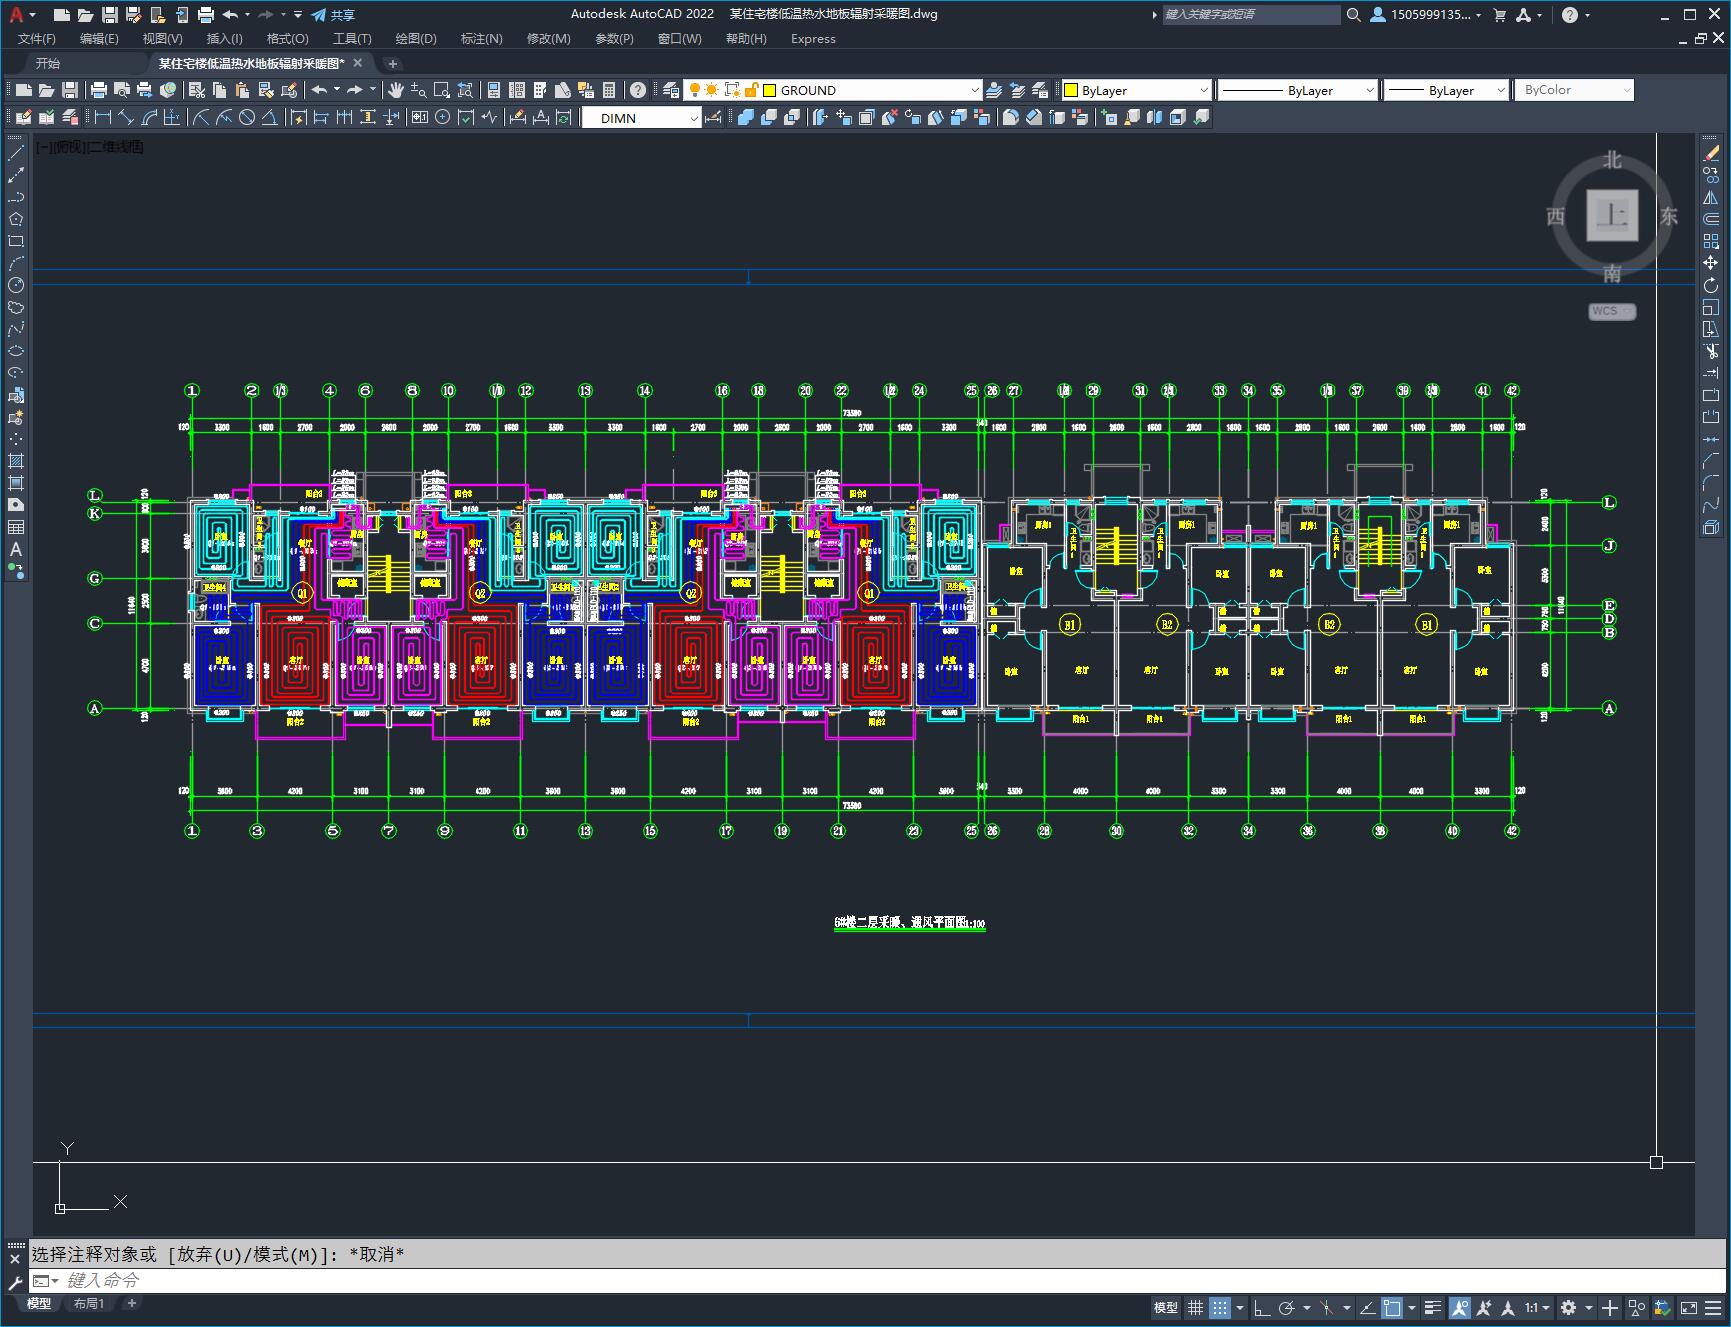Click the Zoom Window toolbar icon
This screenshot has width=1731, height=1327.
(441, 90)
